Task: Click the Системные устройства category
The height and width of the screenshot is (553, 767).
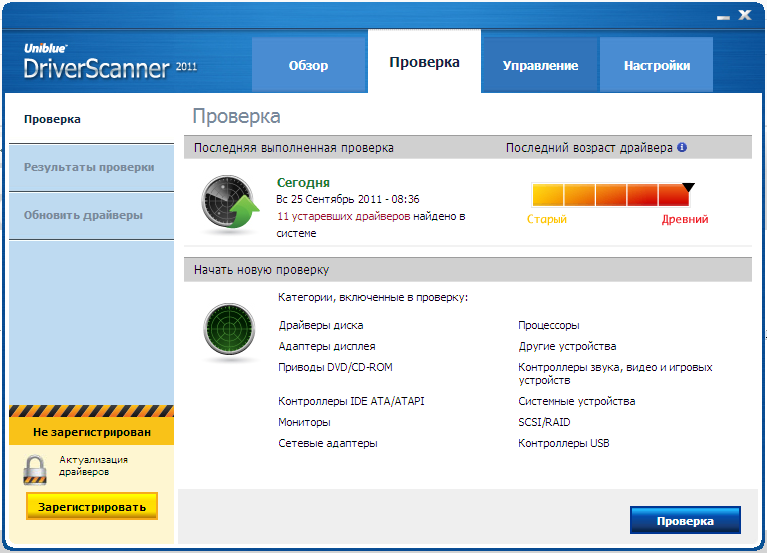Action: [x=577, y=401]
